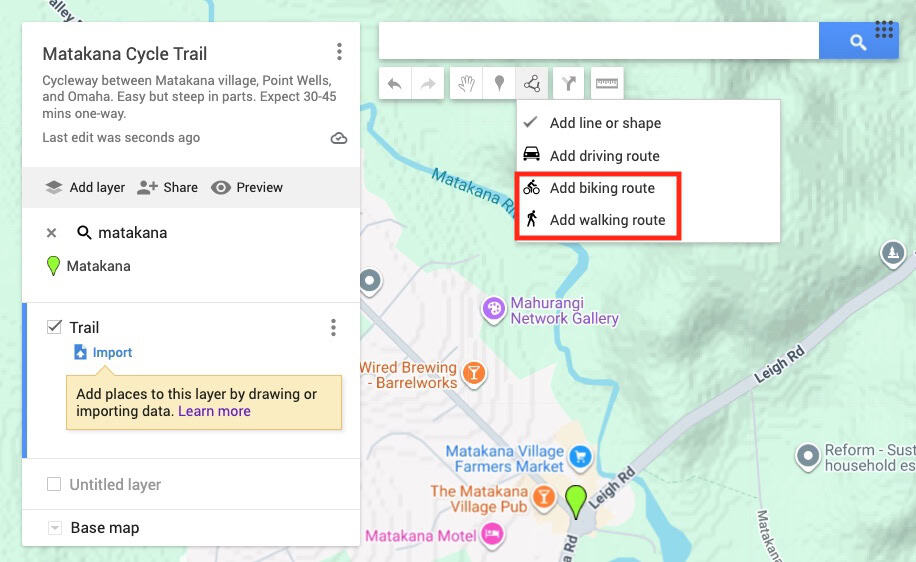916x562 pixels.
Task: Choose Add biking route
Action: [602, 188]
